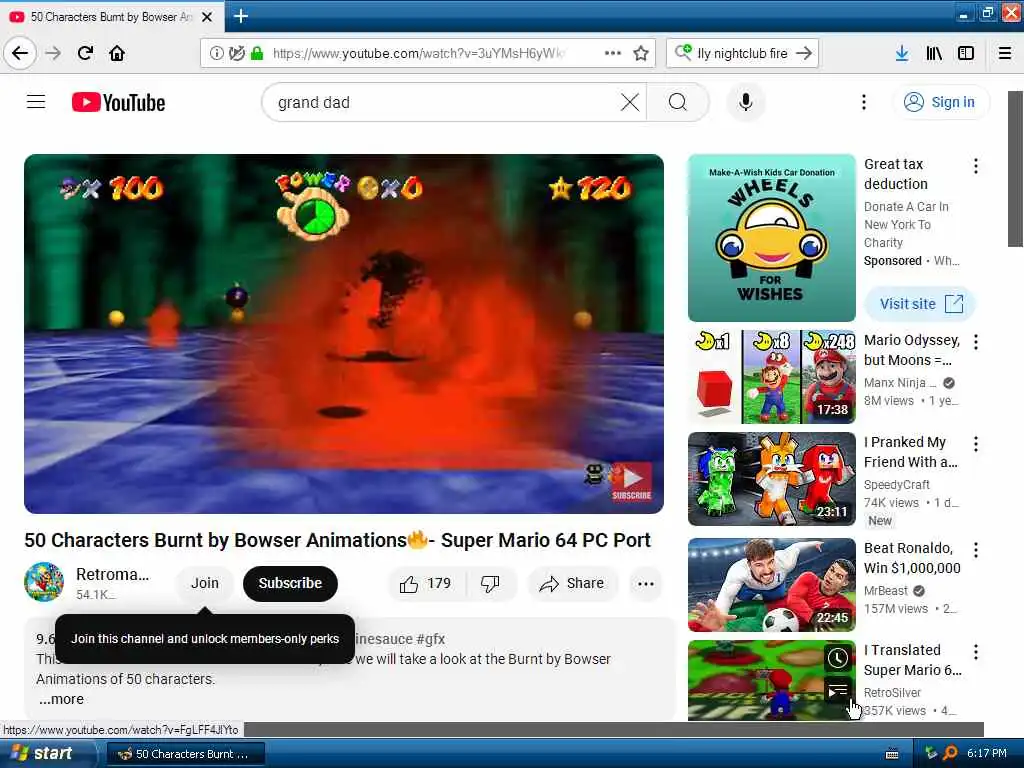This screenshot has width=1024, height=768.
Task: Open the SpeedyCraft prank video thumbnail
Action: click(771, 479)
